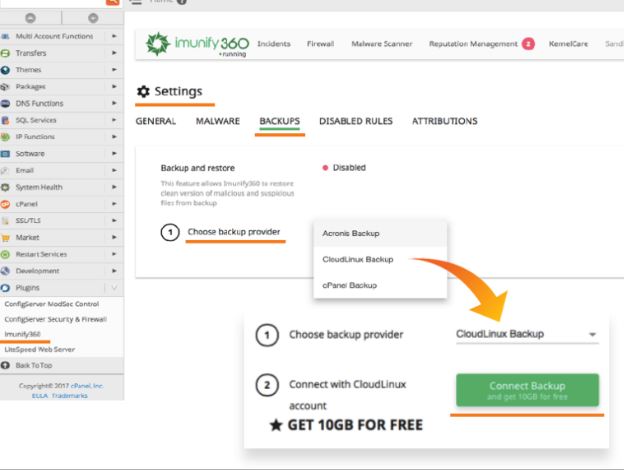
Task: Expand the Multi Account Functions arrow
Action: 114,36
